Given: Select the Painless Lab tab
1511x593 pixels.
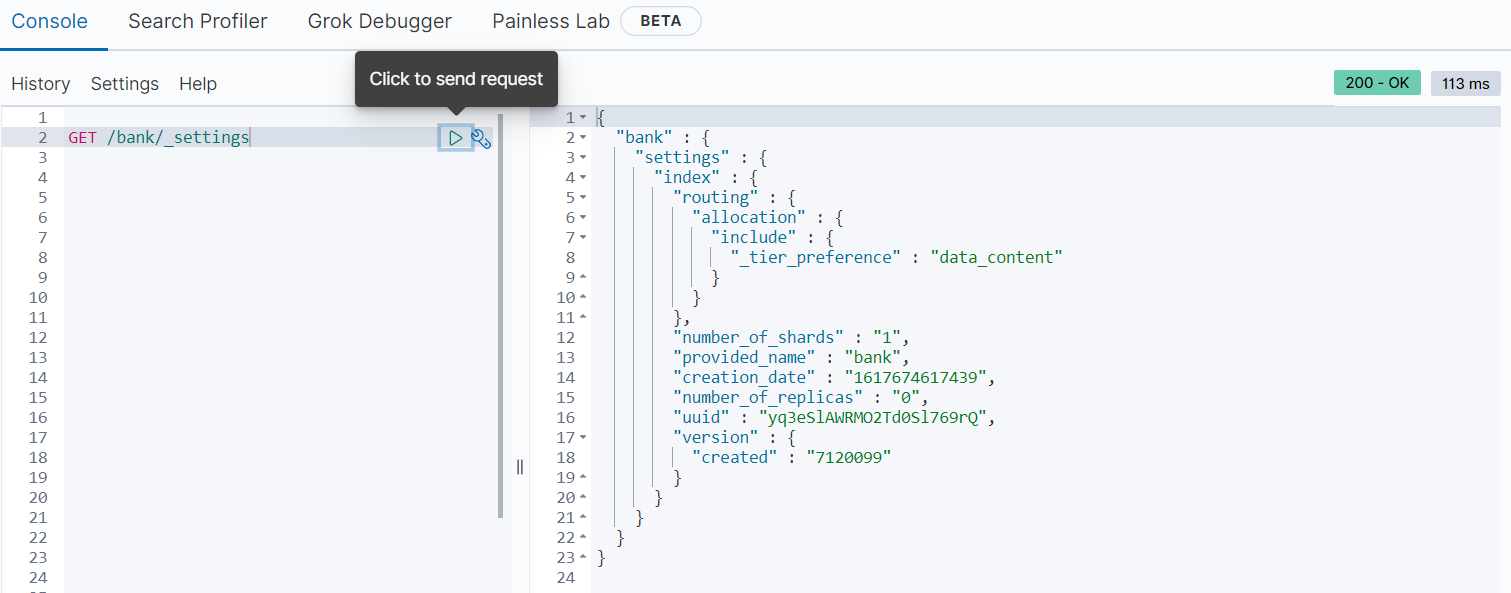Looking at the screenshot, I should coord(551,21).
